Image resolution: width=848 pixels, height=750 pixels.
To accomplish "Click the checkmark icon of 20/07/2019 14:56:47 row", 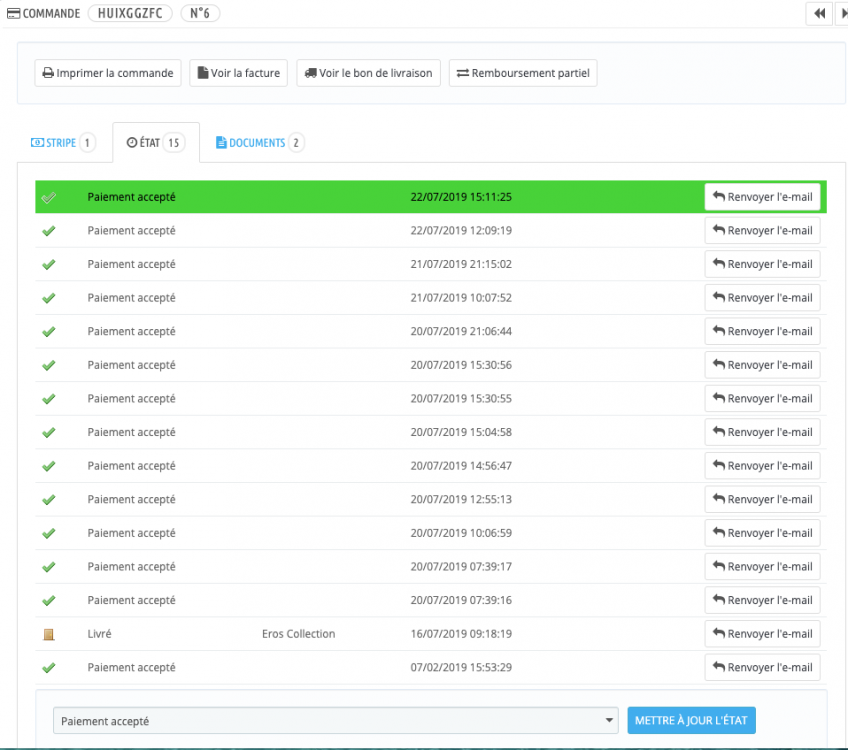I will (x=49, y=466).
